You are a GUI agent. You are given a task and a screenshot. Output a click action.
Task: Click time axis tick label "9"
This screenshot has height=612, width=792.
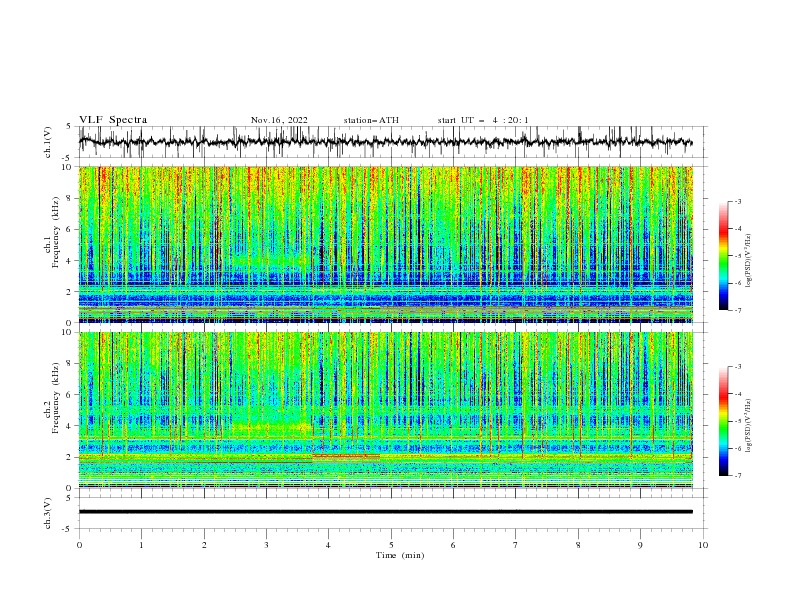[640, 545]
